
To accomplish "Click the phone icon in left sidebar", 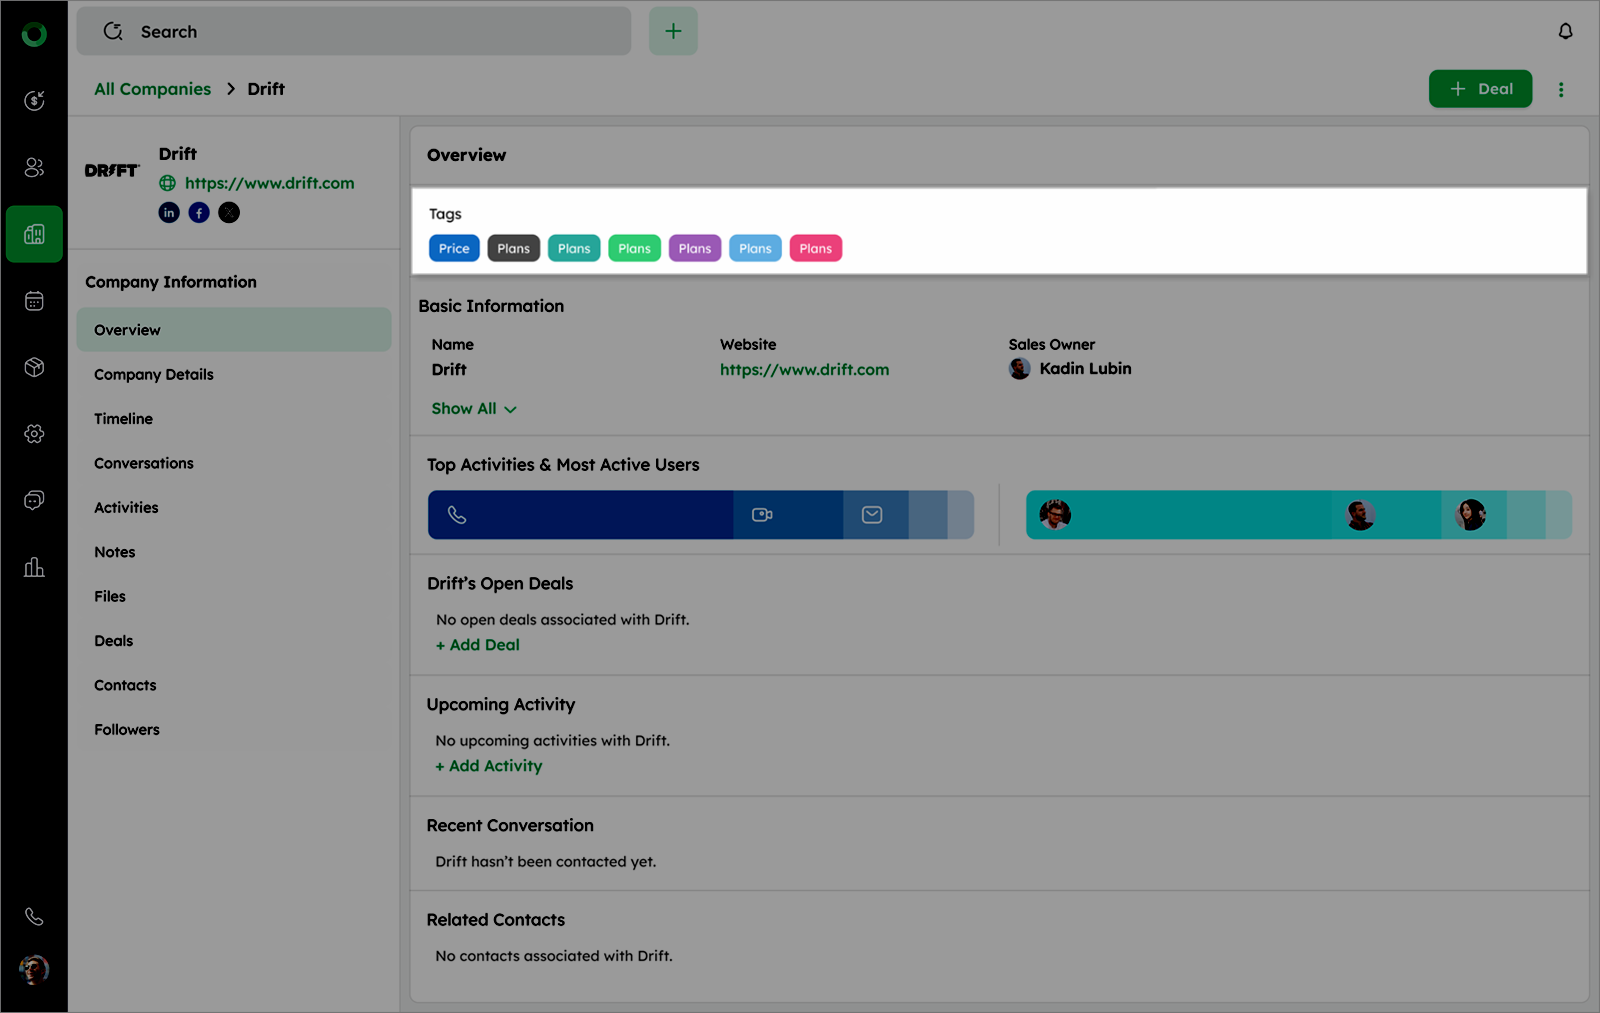I will point(34,916).
